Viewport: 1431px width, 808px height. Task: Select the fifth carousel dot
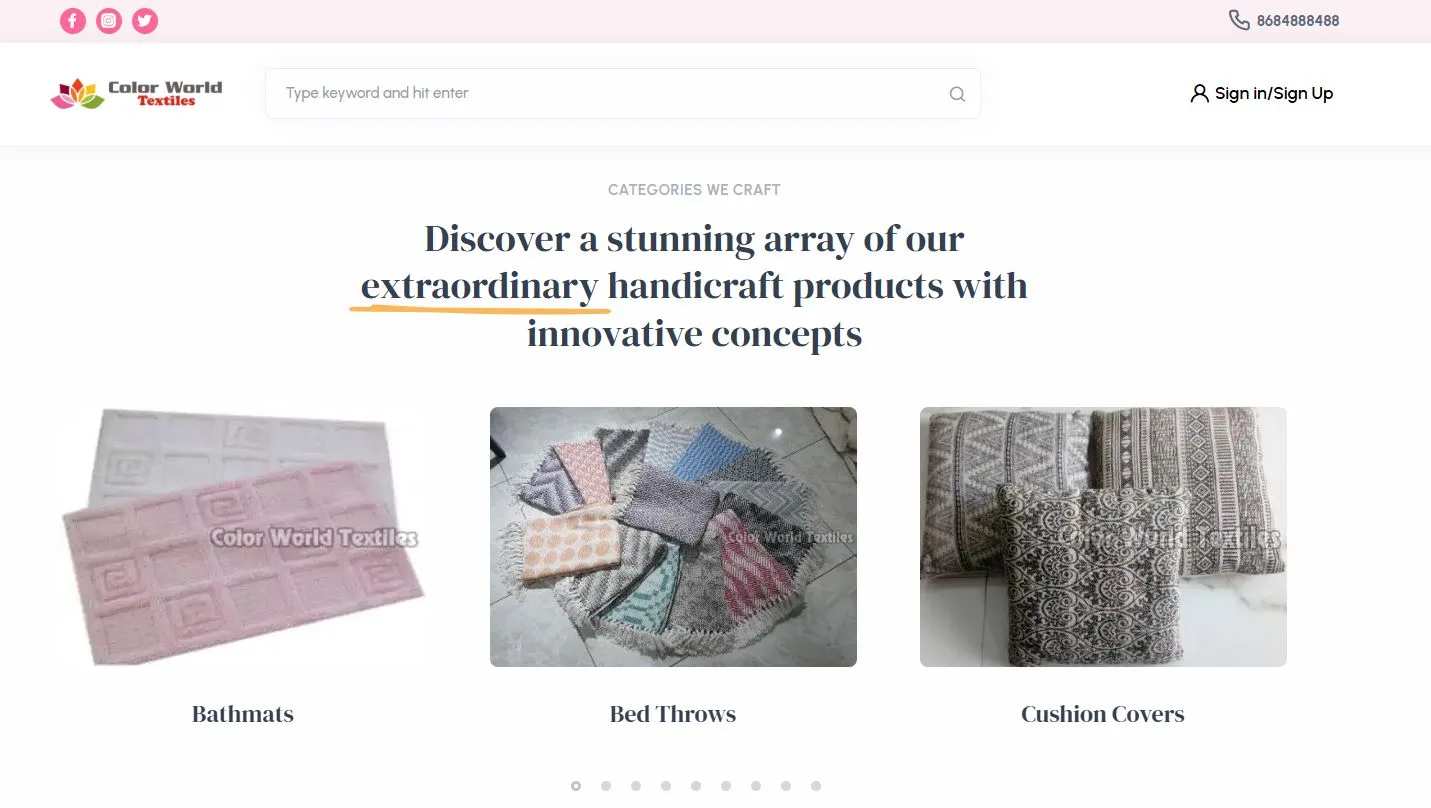tap(696, 786)
